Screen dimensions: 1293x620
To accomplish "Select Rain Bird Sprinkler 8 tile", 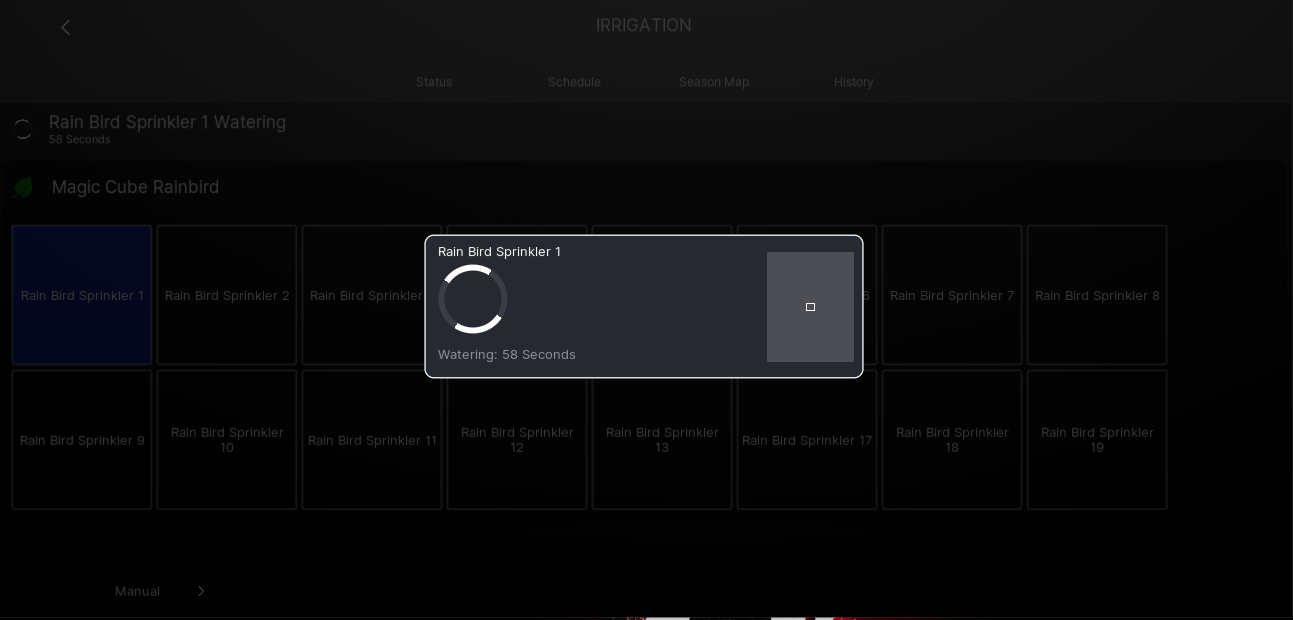I will tap(1097, 295).
